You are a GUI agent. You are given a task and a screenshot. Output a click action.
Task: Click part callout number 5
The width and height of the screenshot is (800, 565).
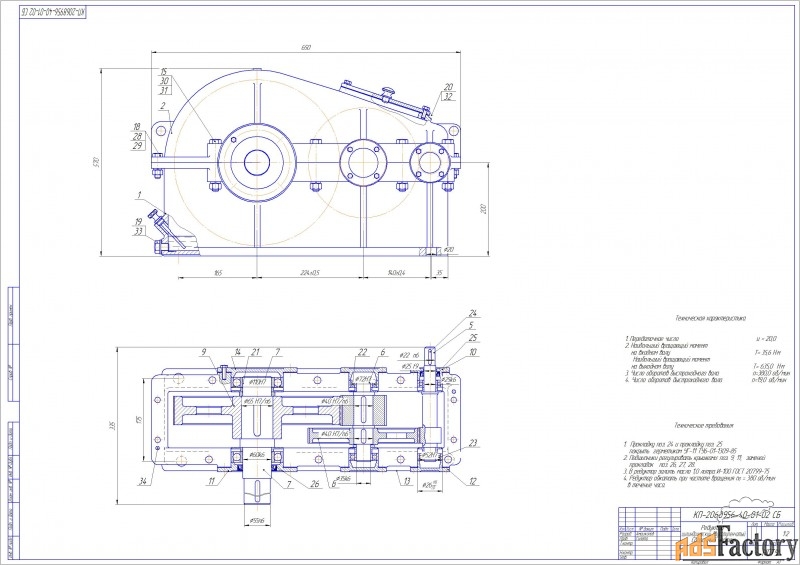[472, 325]
